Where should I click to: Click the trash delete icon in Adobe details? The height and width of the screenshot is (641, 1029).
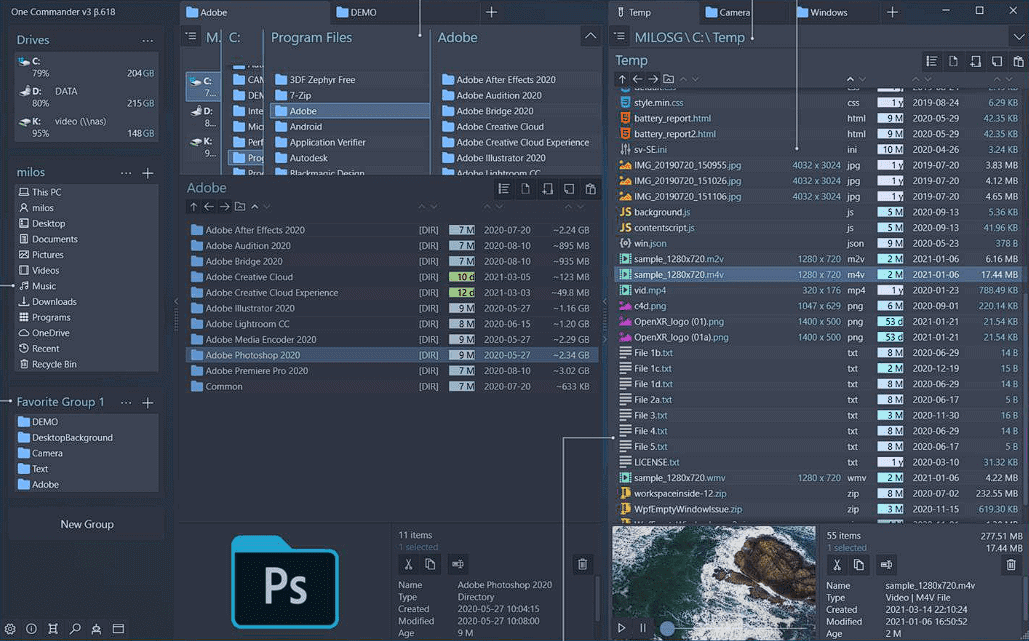(583, 564)
